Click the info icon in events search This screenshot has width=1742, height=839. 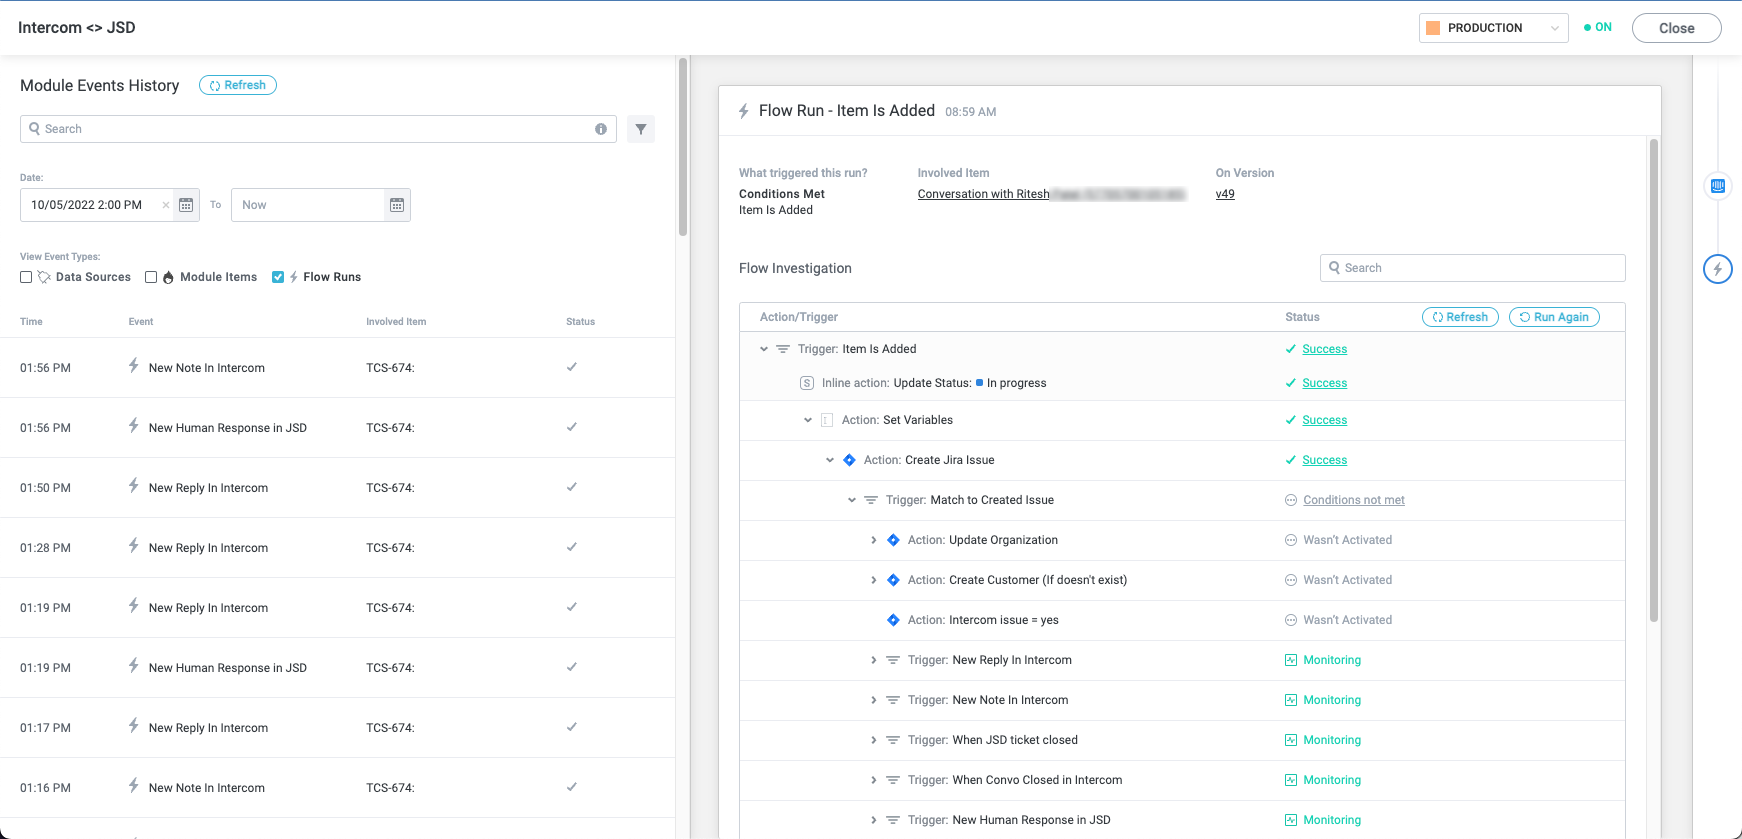click(601, 129)
